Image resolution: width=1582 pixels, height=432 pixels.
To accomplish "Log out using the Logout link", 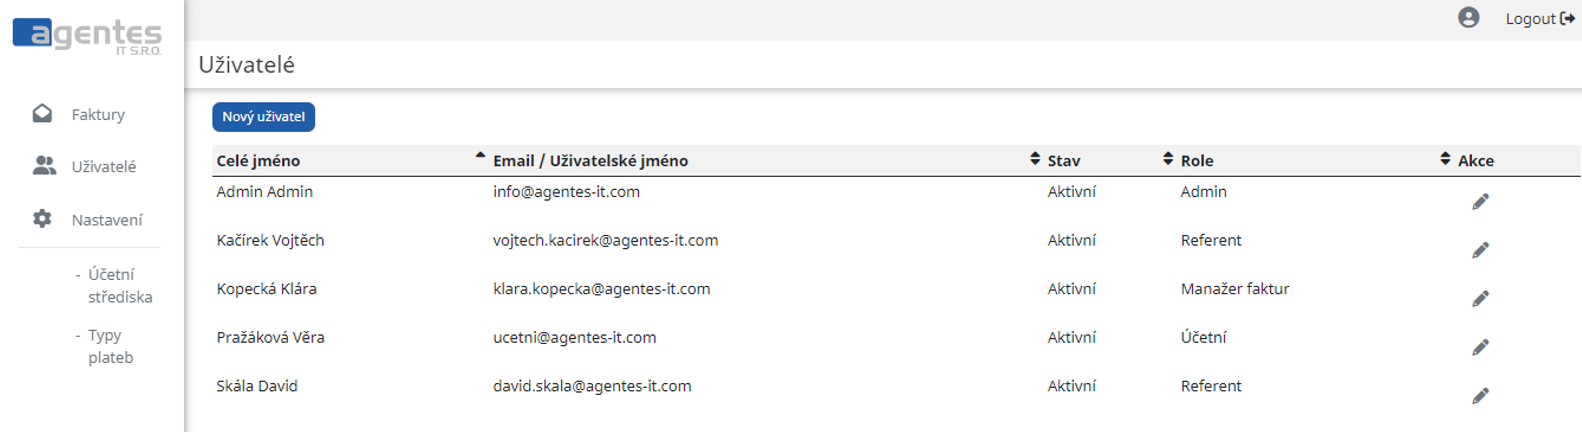I will pyautogui.click(x=1540, y=19).
